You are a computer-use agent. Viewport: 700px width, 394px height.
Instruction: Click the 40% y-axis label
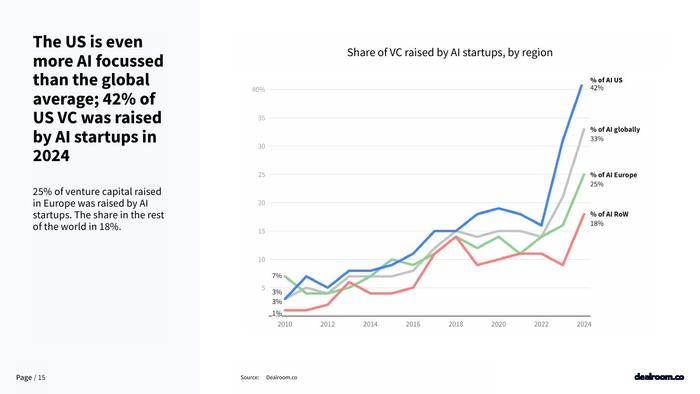258,90
